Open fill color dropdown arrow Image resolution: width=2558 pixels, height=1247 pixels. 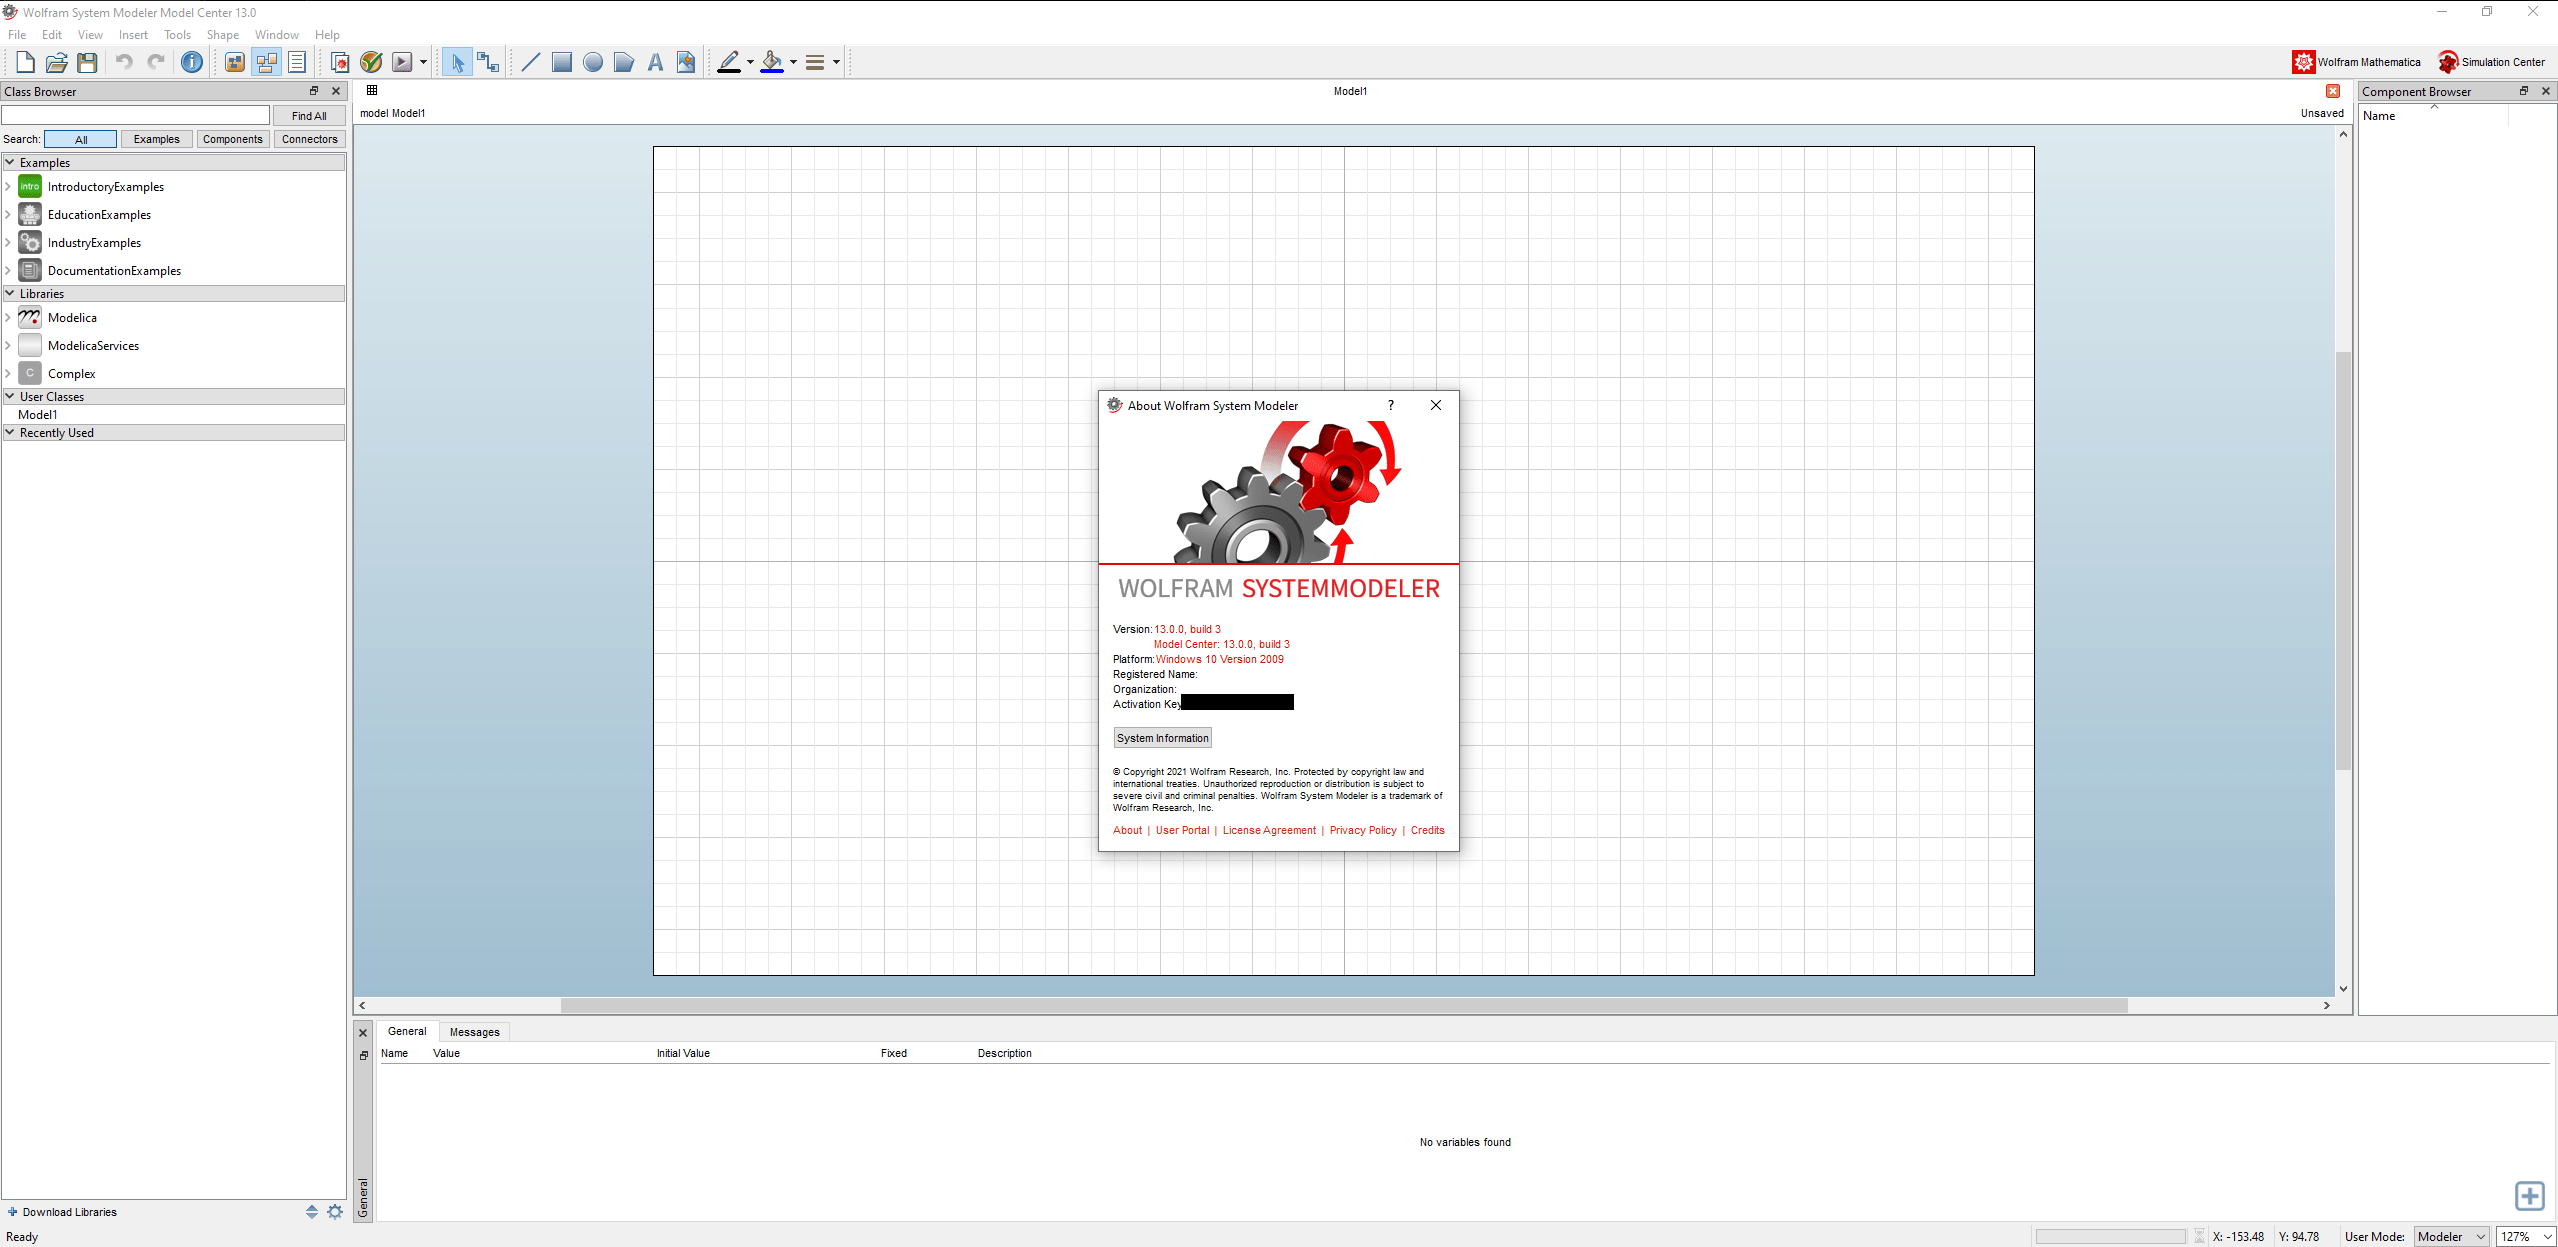[793, 62]
